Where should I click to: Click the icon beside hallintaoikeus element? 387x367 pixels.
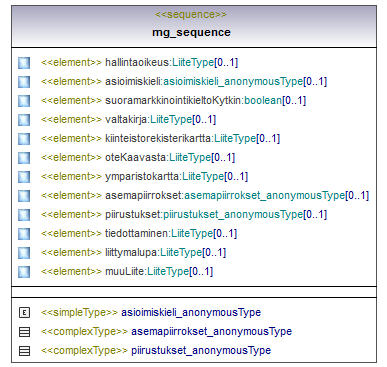(x=24, y=63)
